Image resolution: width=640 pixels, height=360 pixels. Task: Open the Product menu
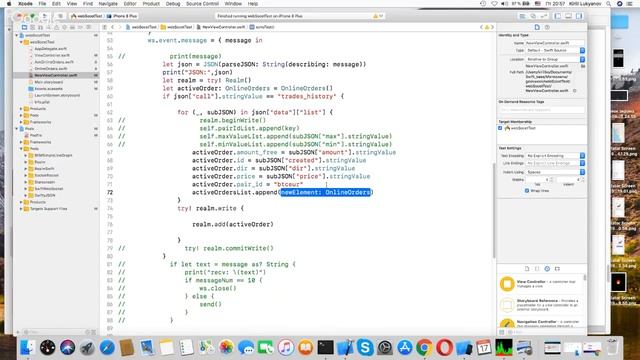coord(151,4)
